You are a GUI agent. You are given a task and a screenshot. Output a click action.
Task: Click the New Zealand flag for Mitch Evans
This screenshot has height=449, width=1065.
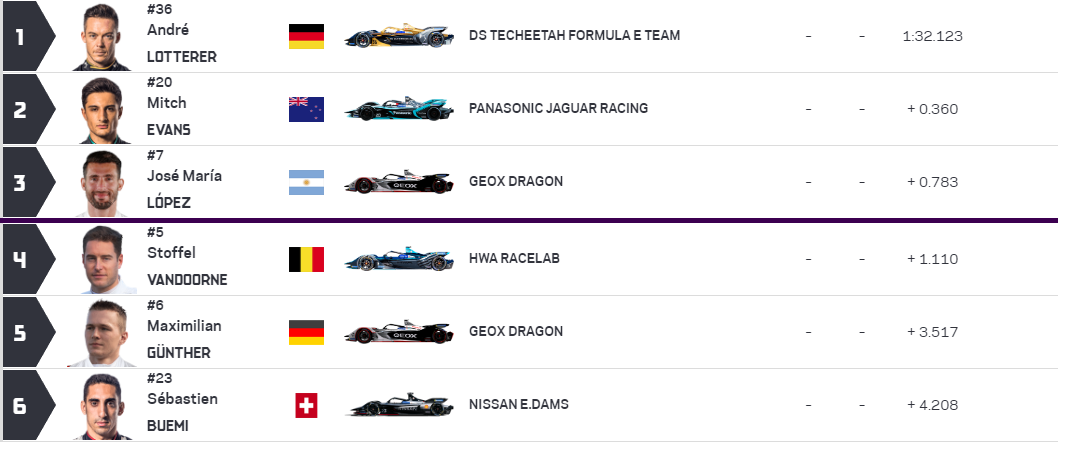click(306, 109)
